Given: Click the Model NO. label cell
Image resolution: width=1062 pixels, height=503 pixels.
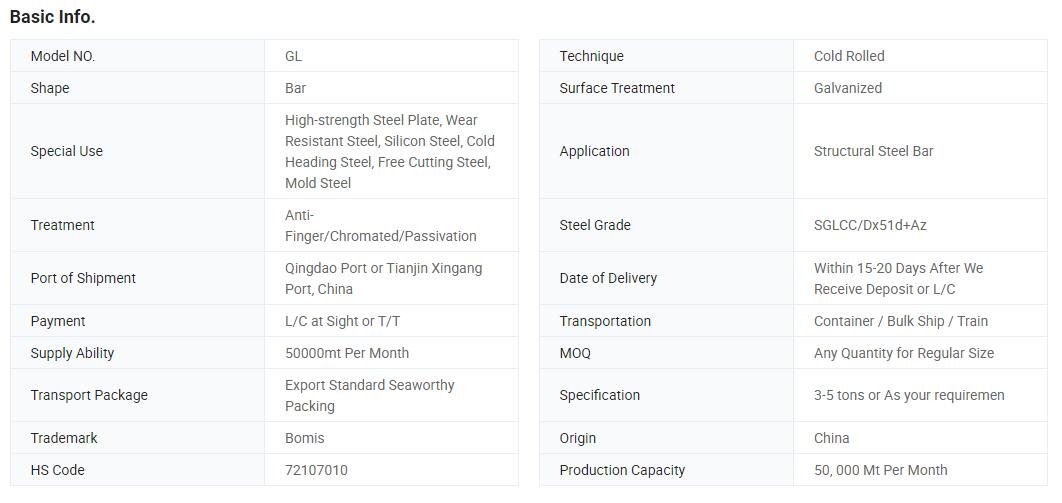Looking at the screenshot, I should [x=63, y=56].
